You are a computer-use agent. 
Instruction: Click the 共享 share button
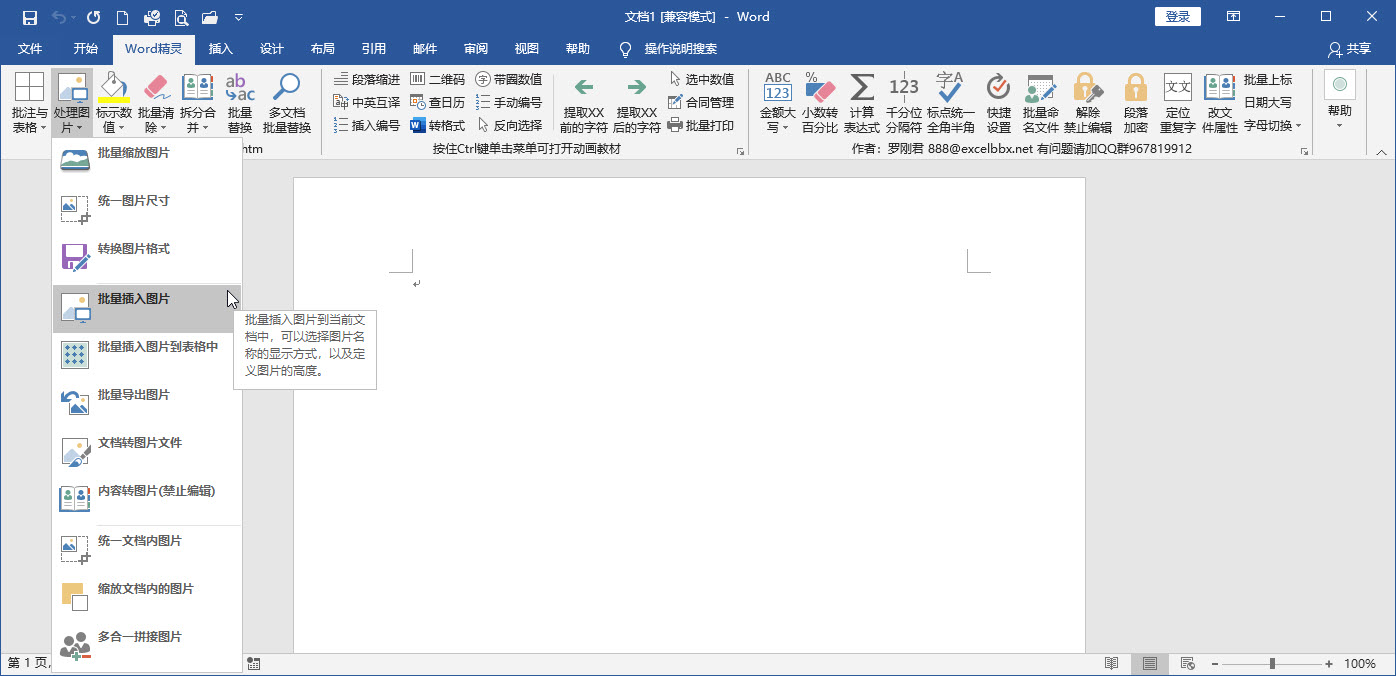click(x=1349, y=49)
